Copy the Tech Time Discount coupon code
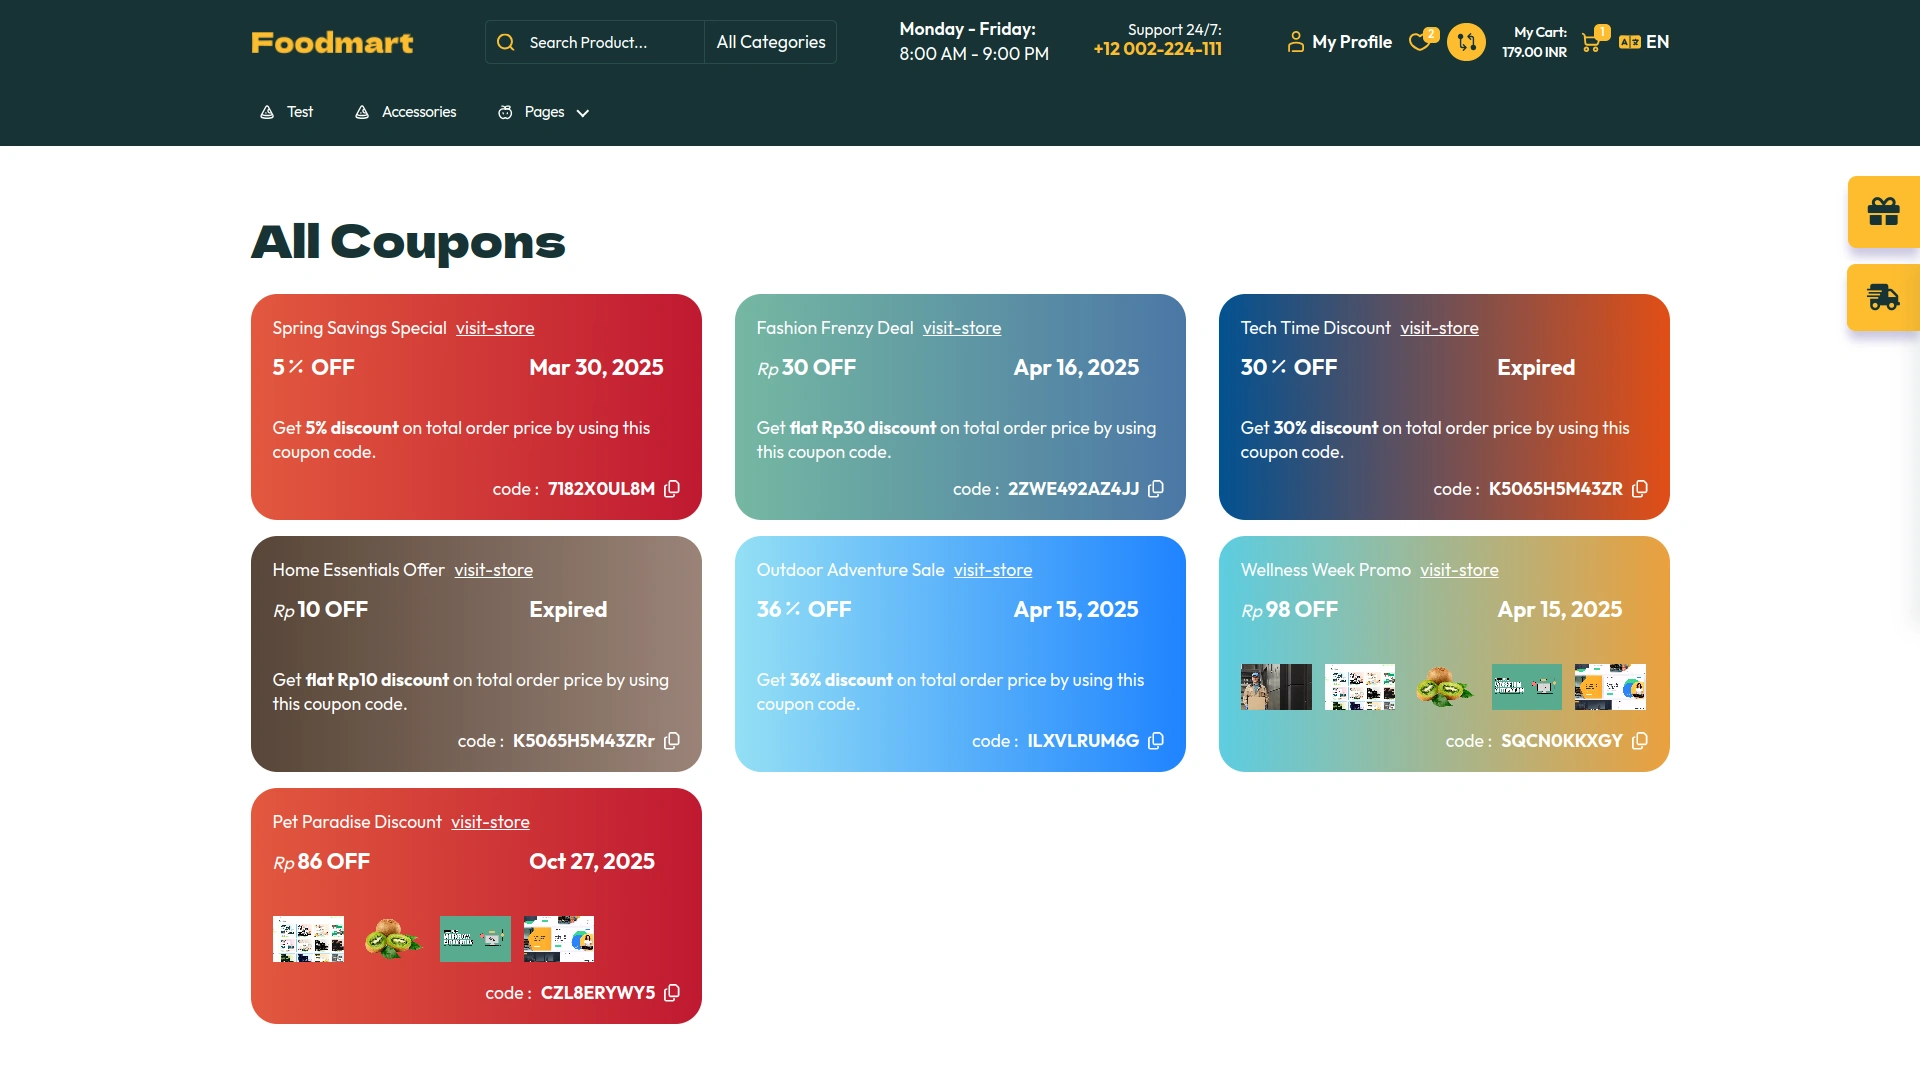Screen dimensions: 1920x1080 (1639, 489)
